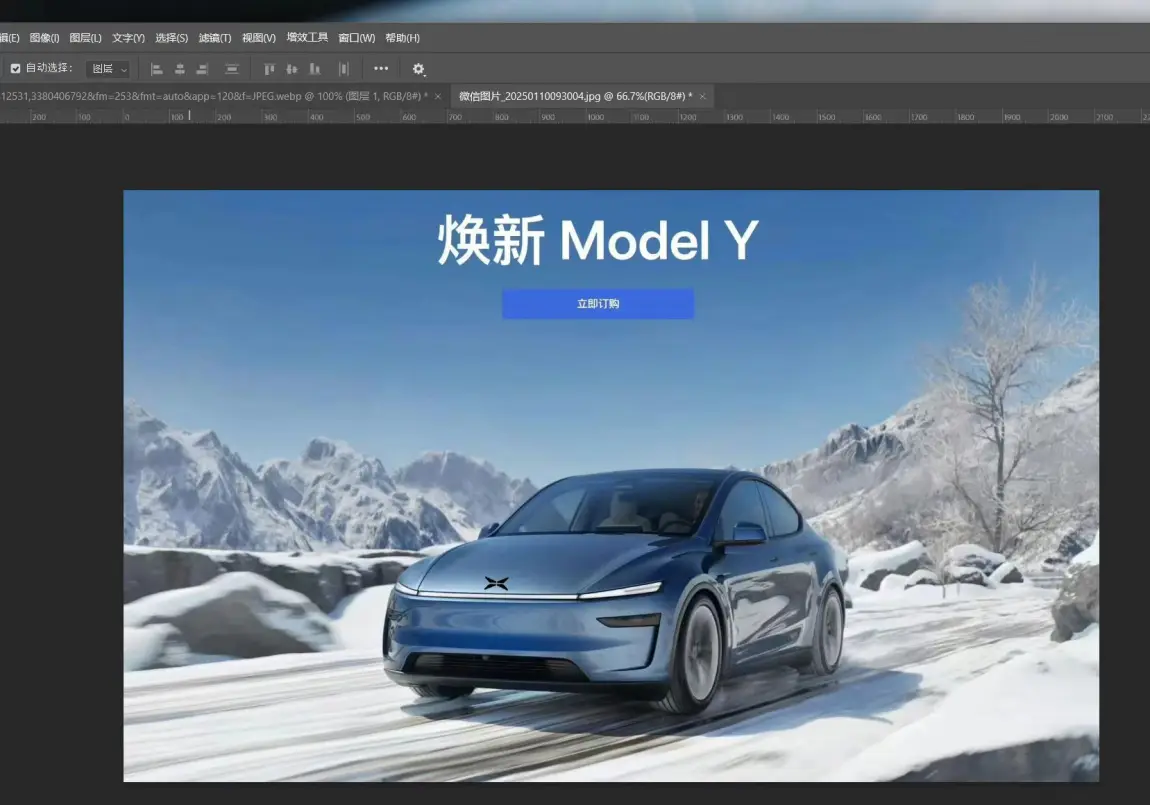Open the 图层 auto-select dropdown
This screenshot has width=1150, height=805.
pos(109,69)
